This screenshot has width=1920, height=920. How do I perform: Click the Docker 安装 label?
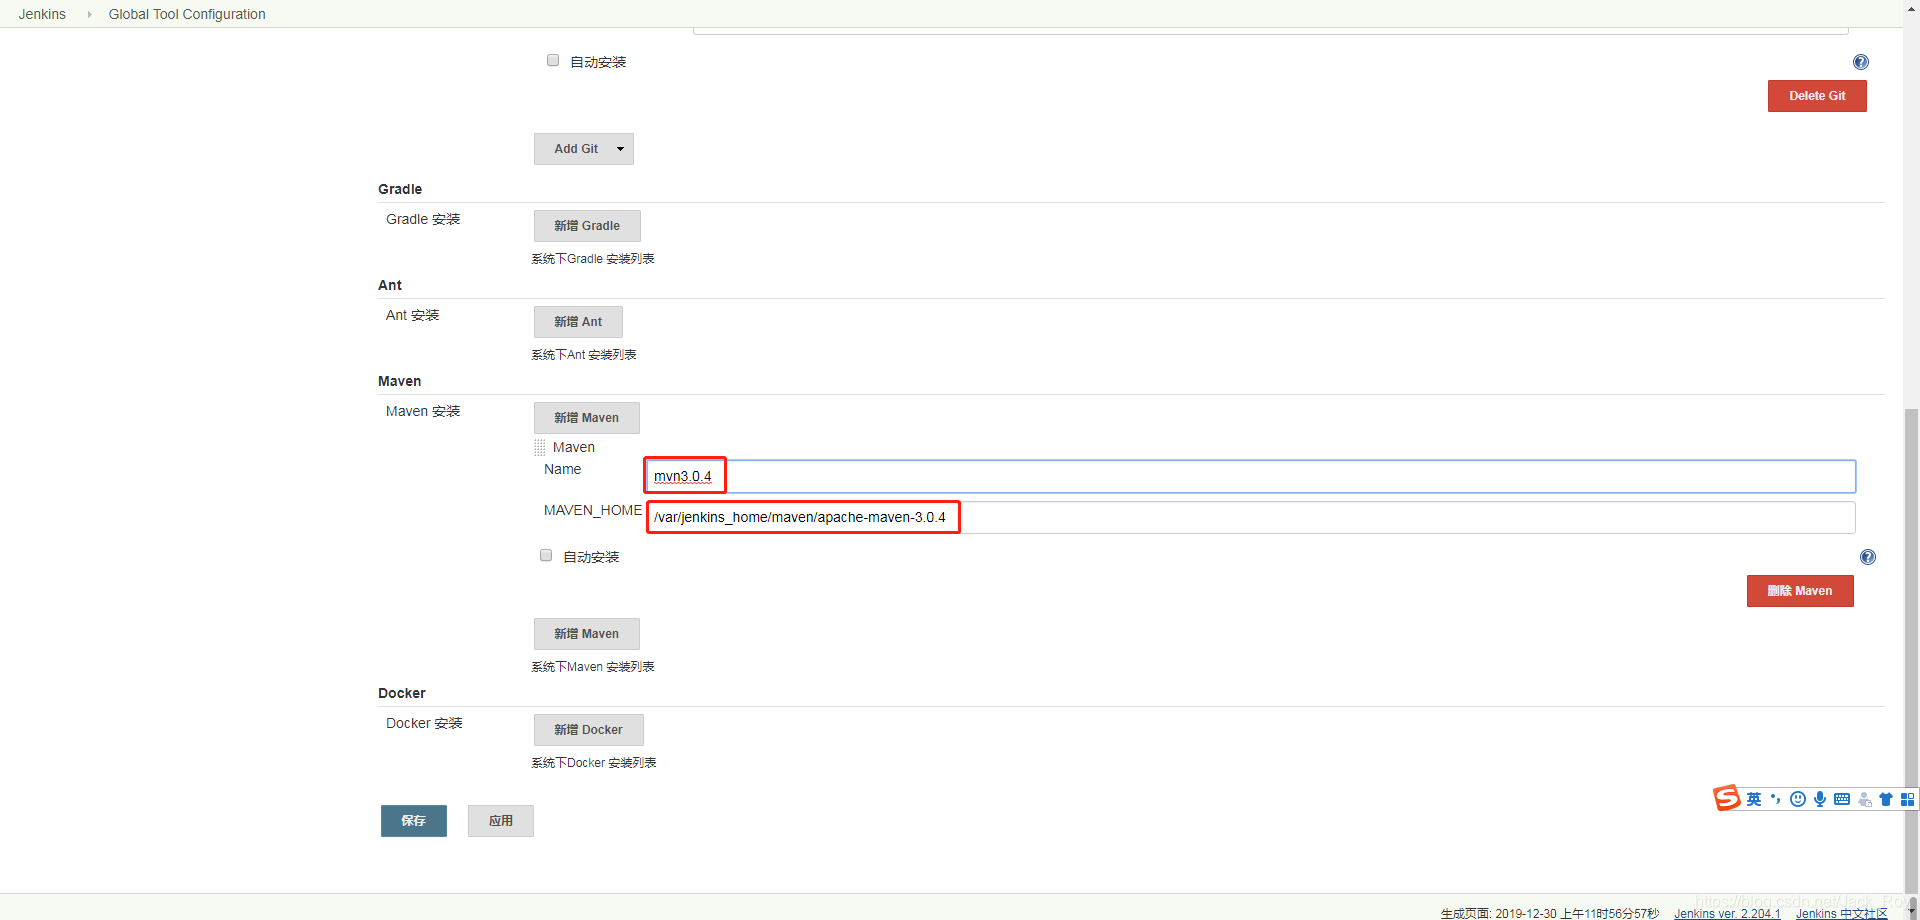point(424,723)
